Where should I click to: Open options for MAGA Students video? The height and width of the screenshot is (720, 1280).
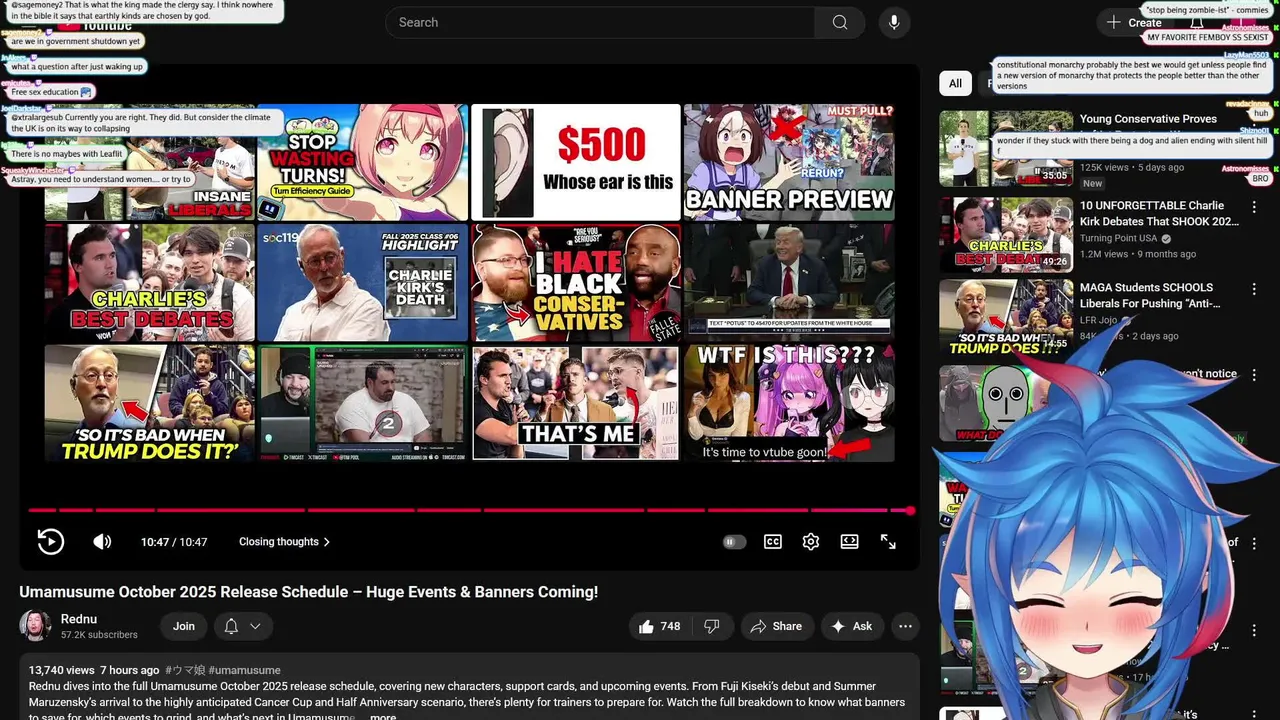(x=1254, y=289)
